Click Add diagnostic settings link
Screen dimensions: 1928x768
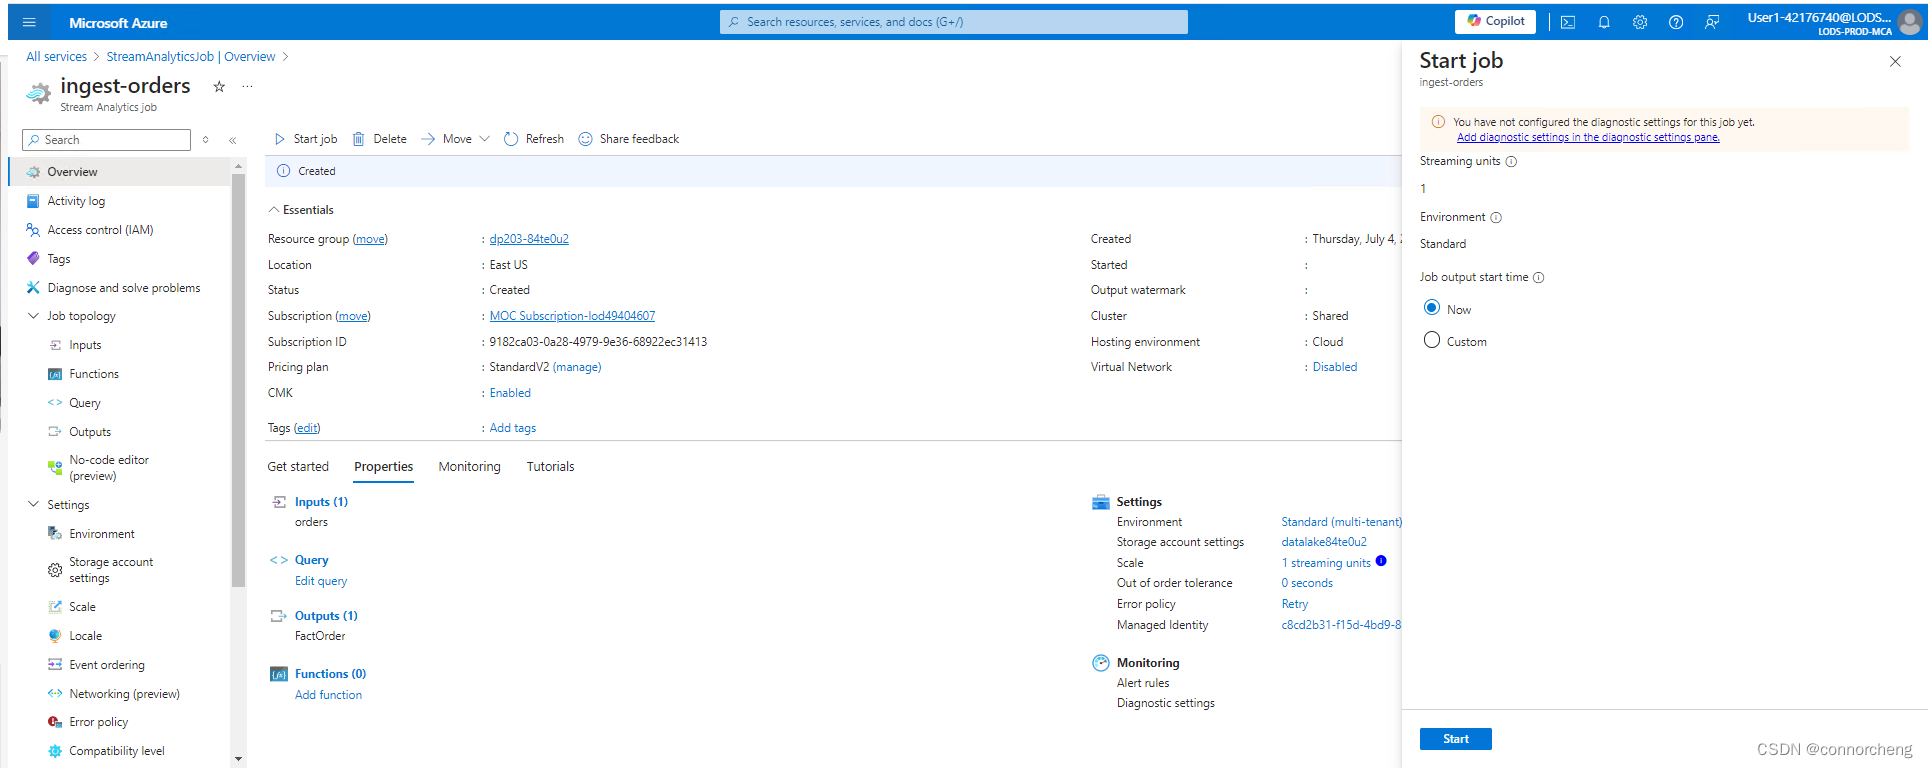click(x=1588, y=137)
